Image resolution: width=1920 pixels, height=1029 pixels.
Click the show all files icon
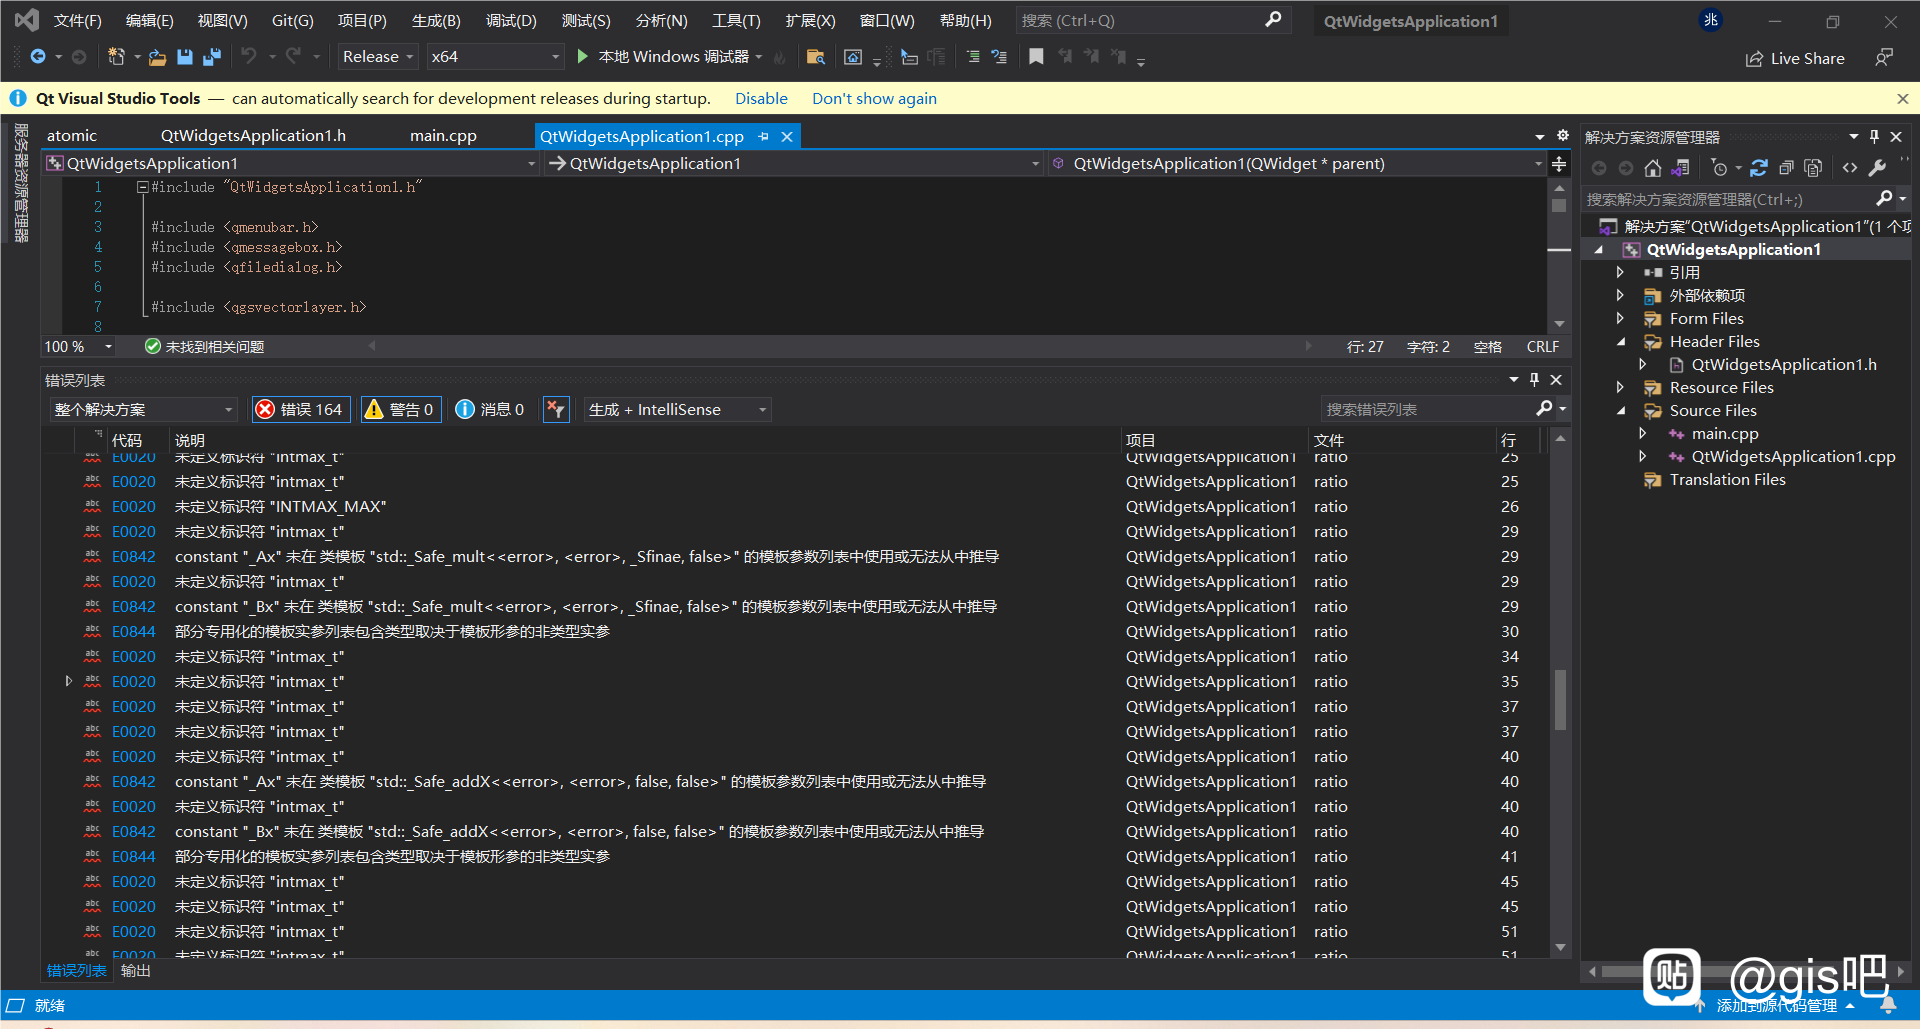point(1813,168)
